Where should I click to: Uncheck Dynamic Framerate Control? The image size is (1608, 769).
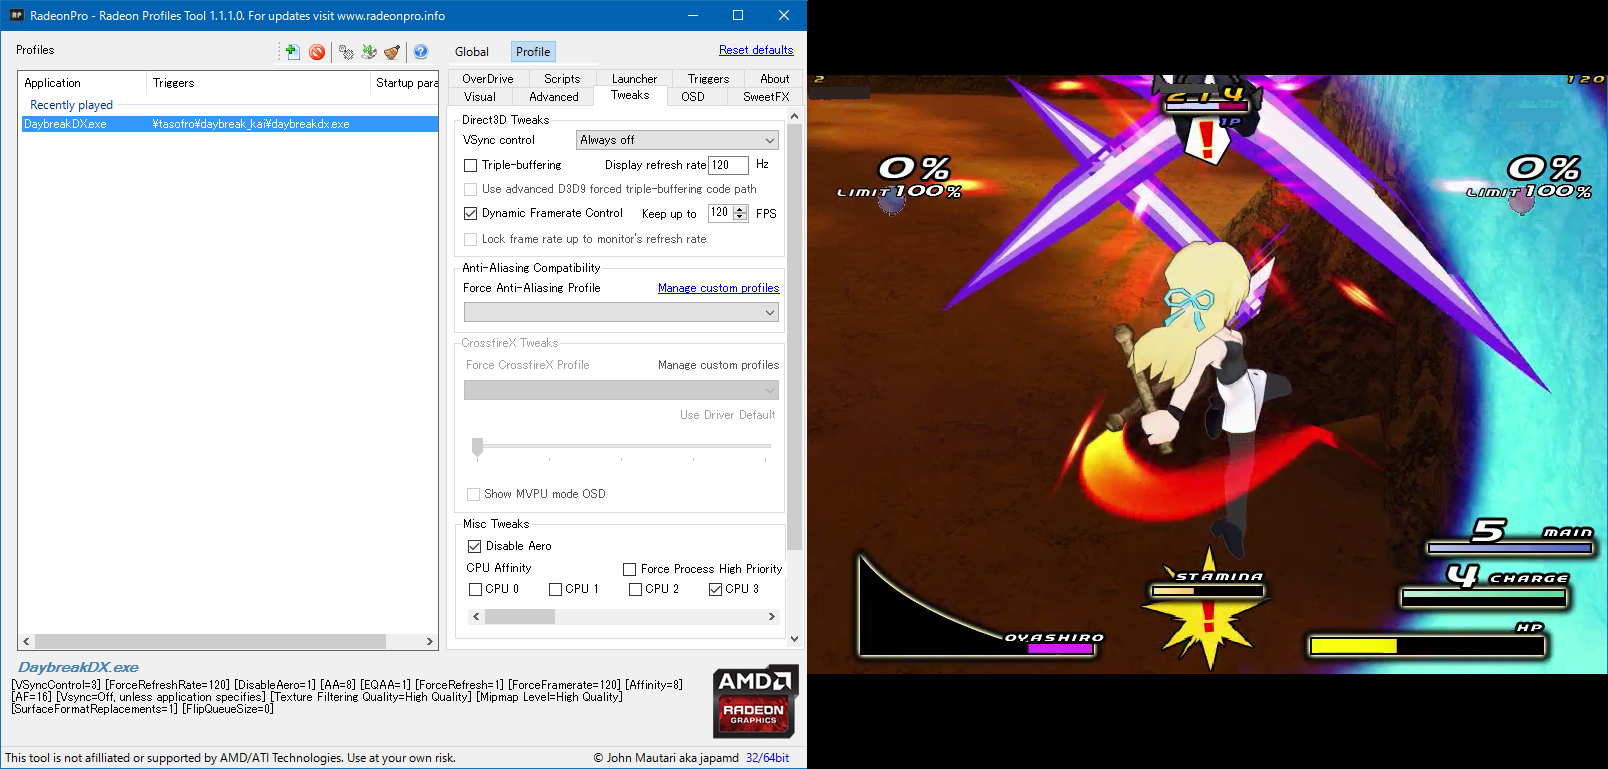click(471, 214)
